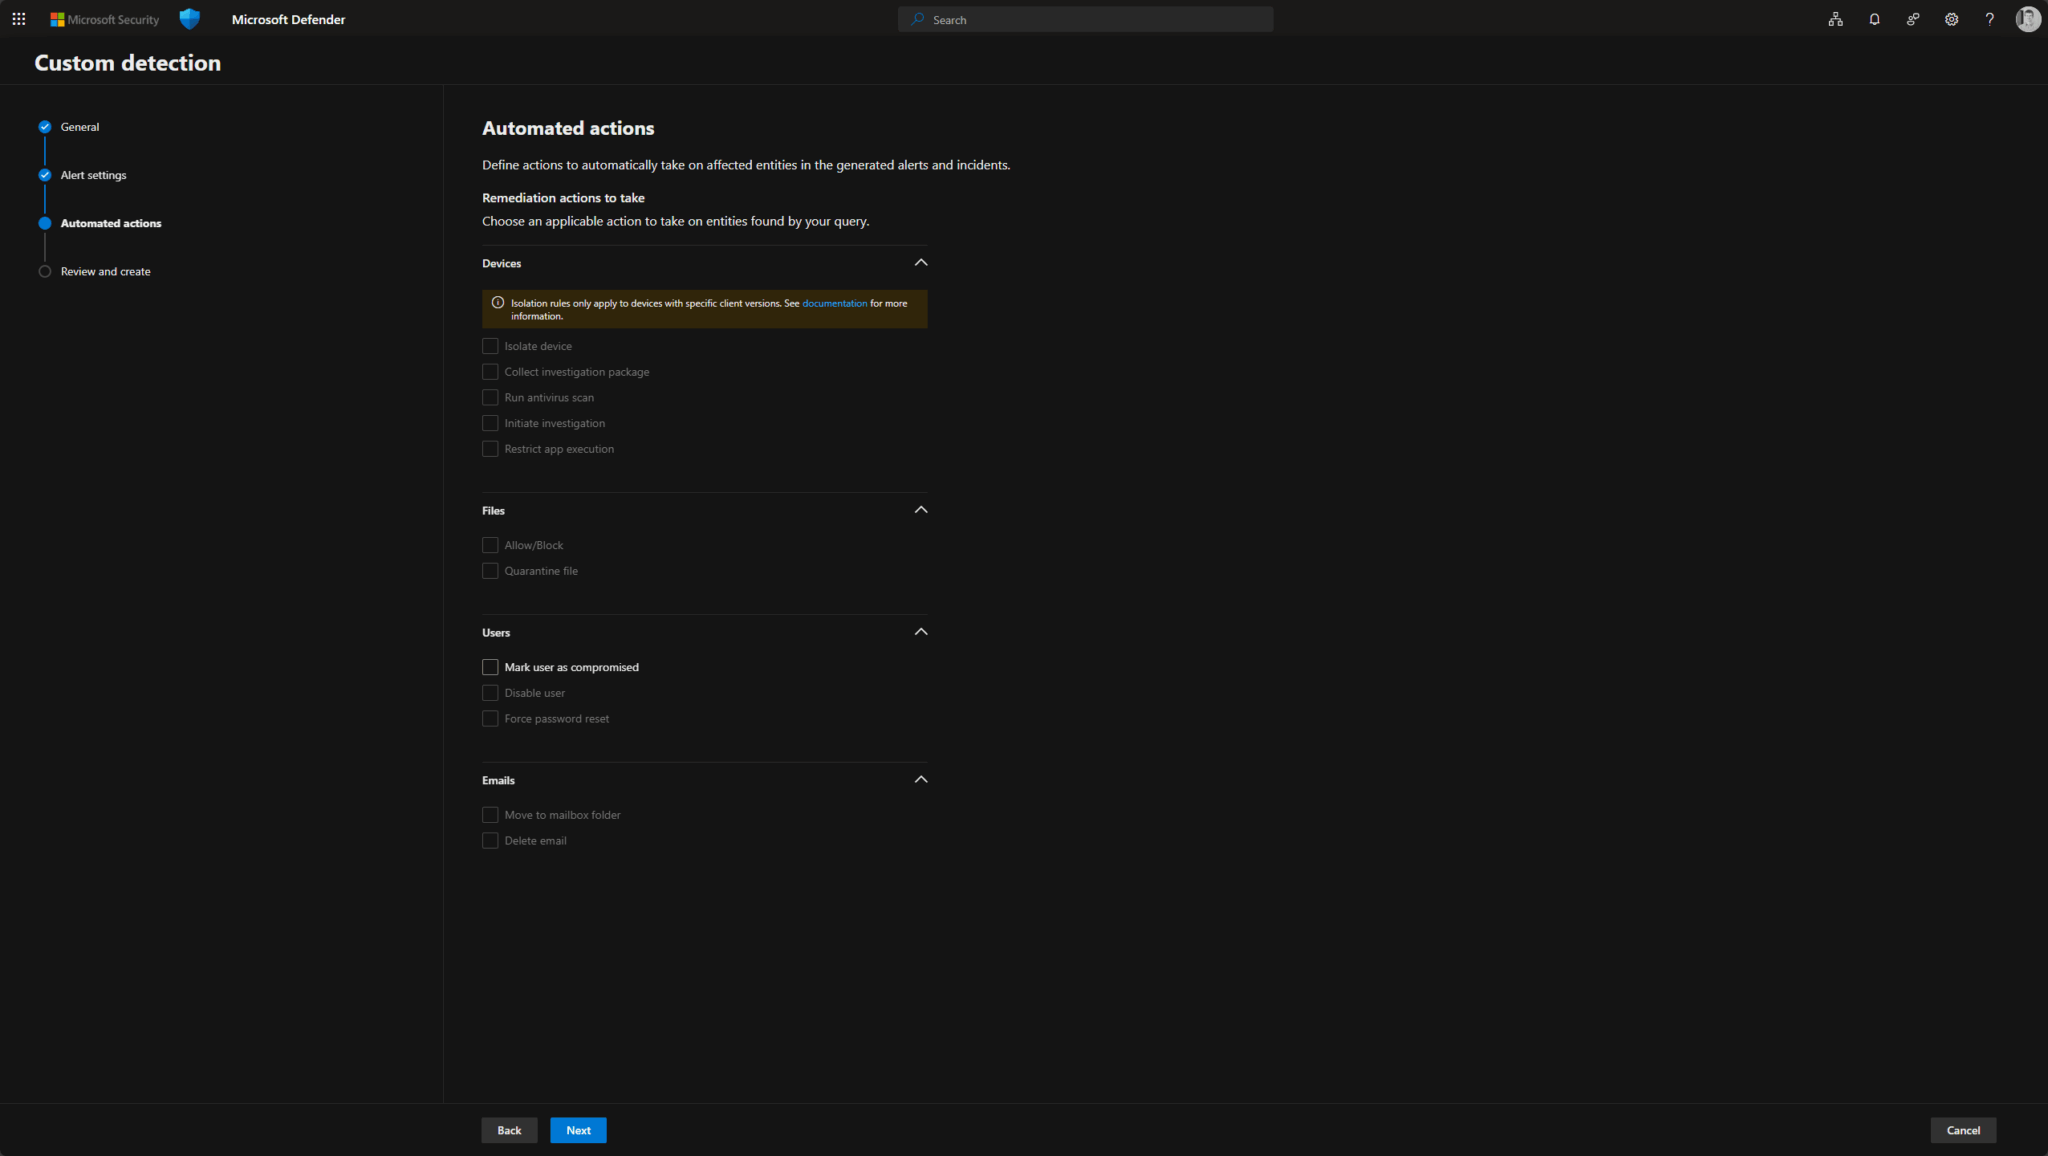Go back to the Alert settings step
This screenshot has height=1156, width=2048.
[x=95, y=174]
